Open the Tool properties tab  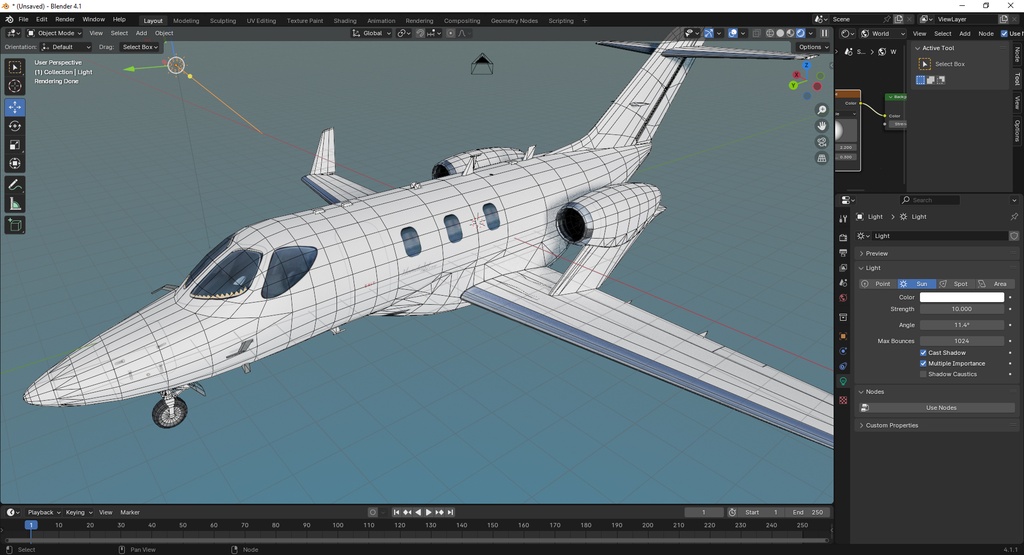843,219
